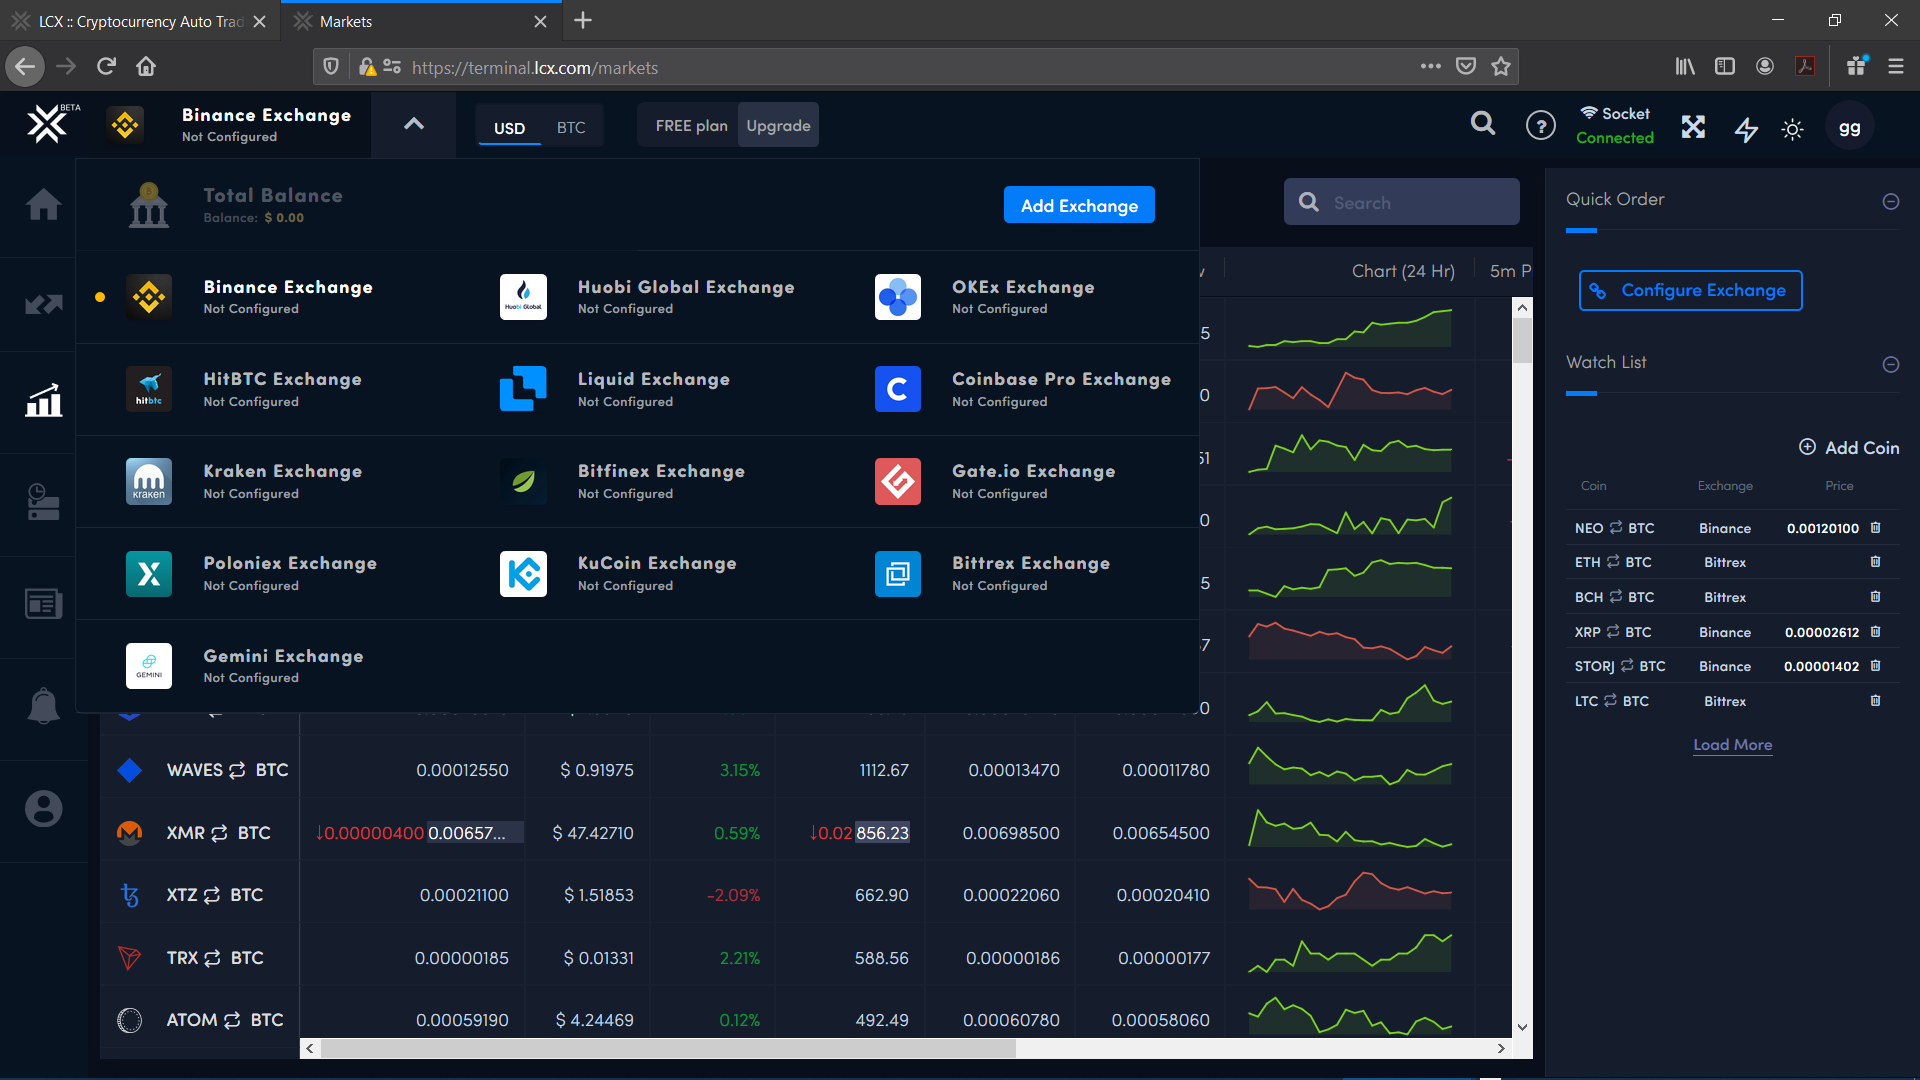Click the Add Exchange button

1079,205
